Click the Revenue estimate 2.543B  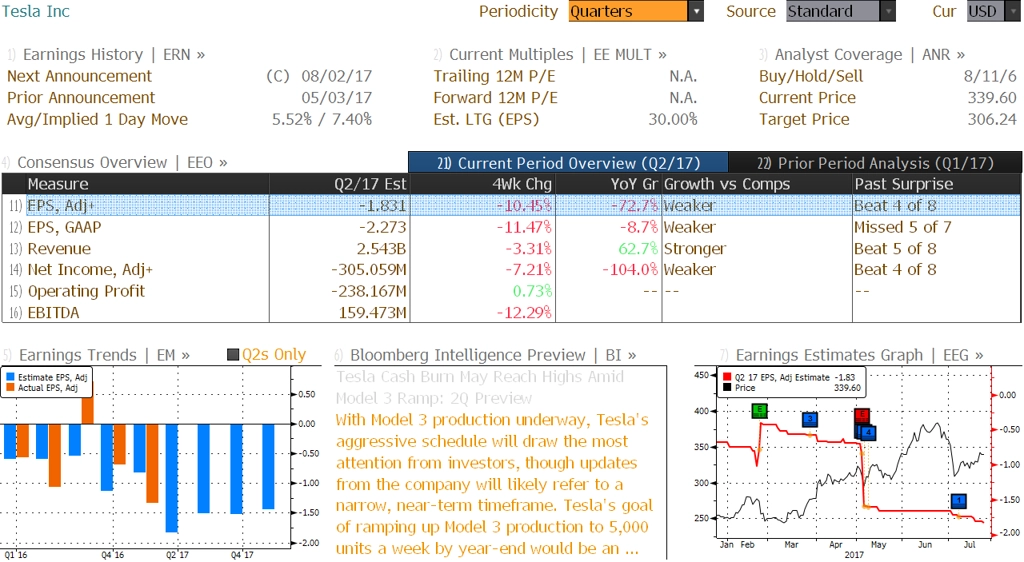click(381, 249)
